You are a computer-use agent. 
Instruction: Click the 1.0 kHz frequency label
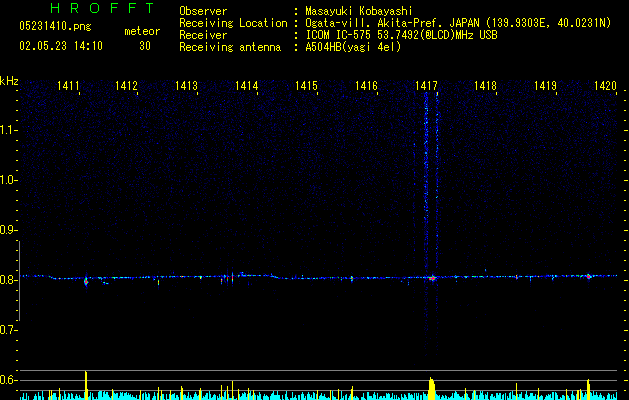tap(9, 180)
